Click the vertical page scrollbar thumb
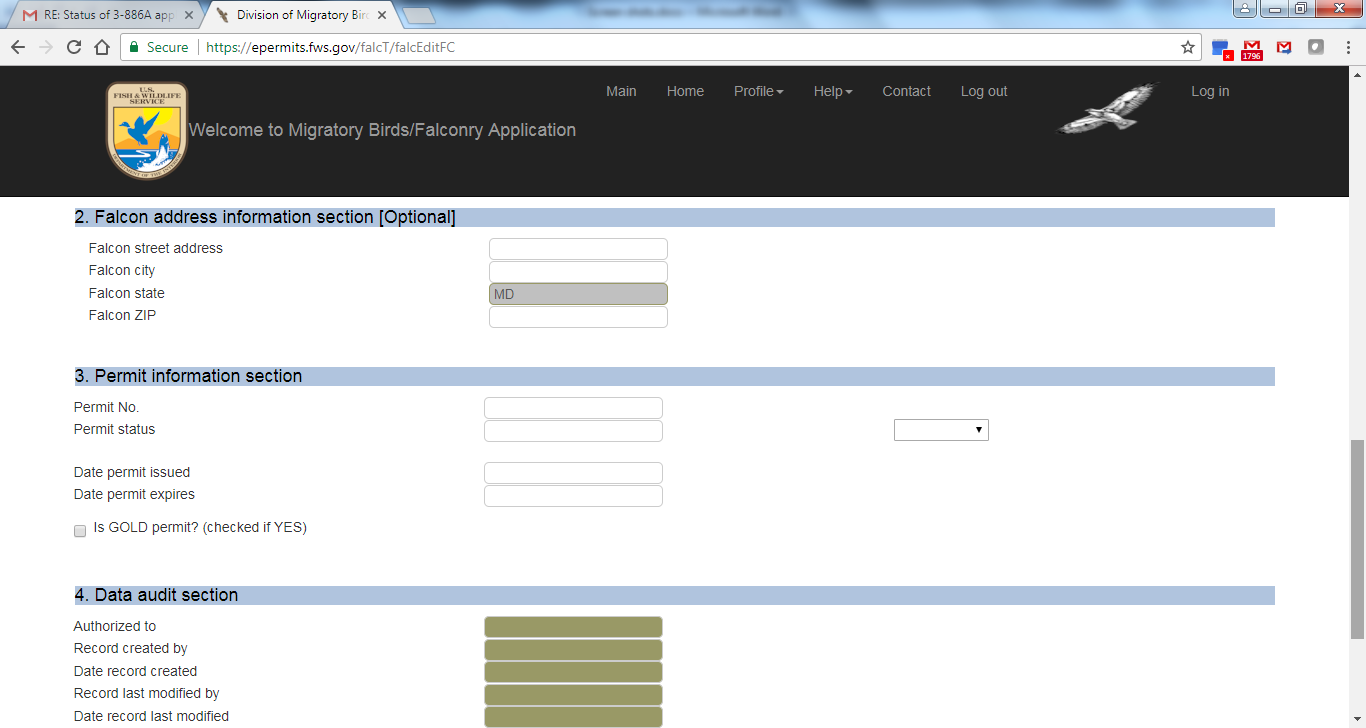The image size is (1366, 728). tap(1357, 538)
